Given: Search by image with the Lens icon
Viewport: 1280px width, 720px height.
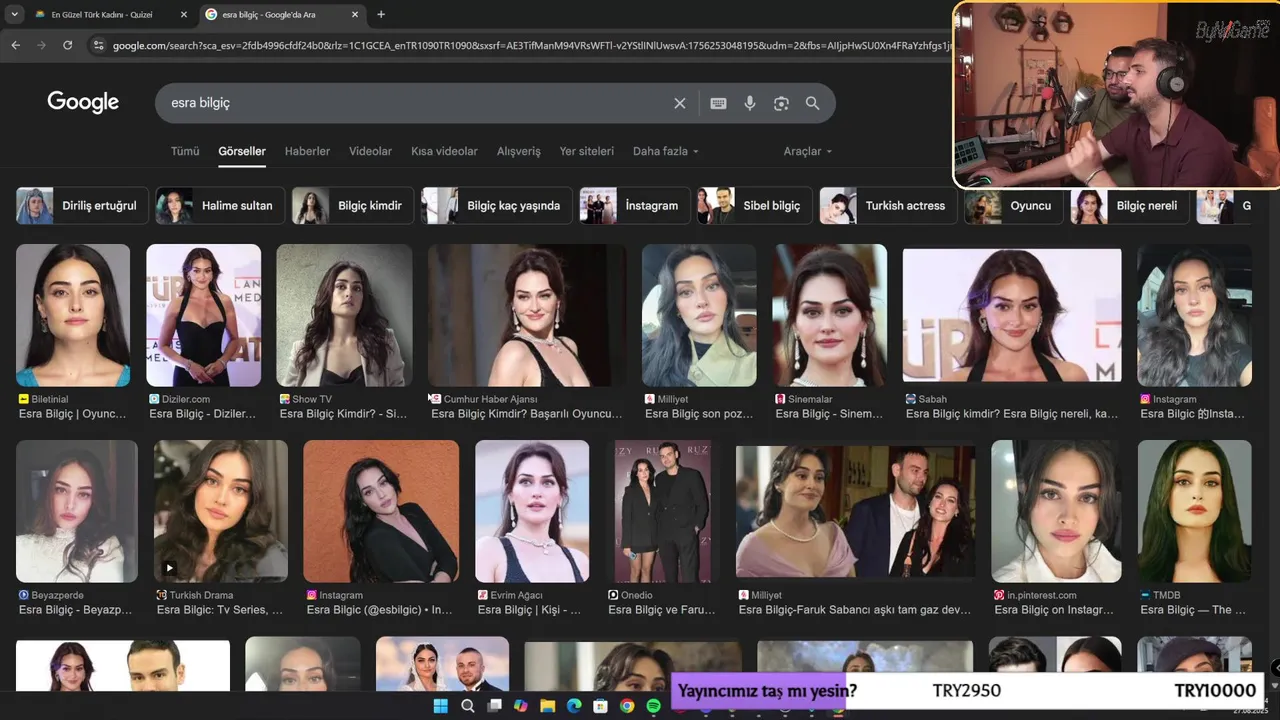Looking at the screenshot, I should (x=781, y=103).
